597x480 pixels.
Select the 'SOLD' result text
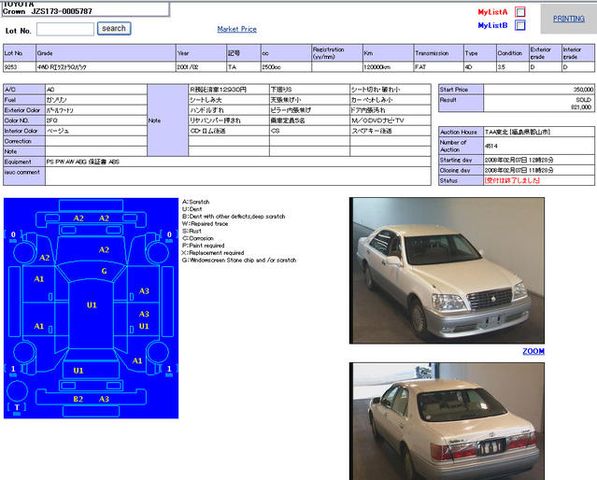tap(583, 100)
